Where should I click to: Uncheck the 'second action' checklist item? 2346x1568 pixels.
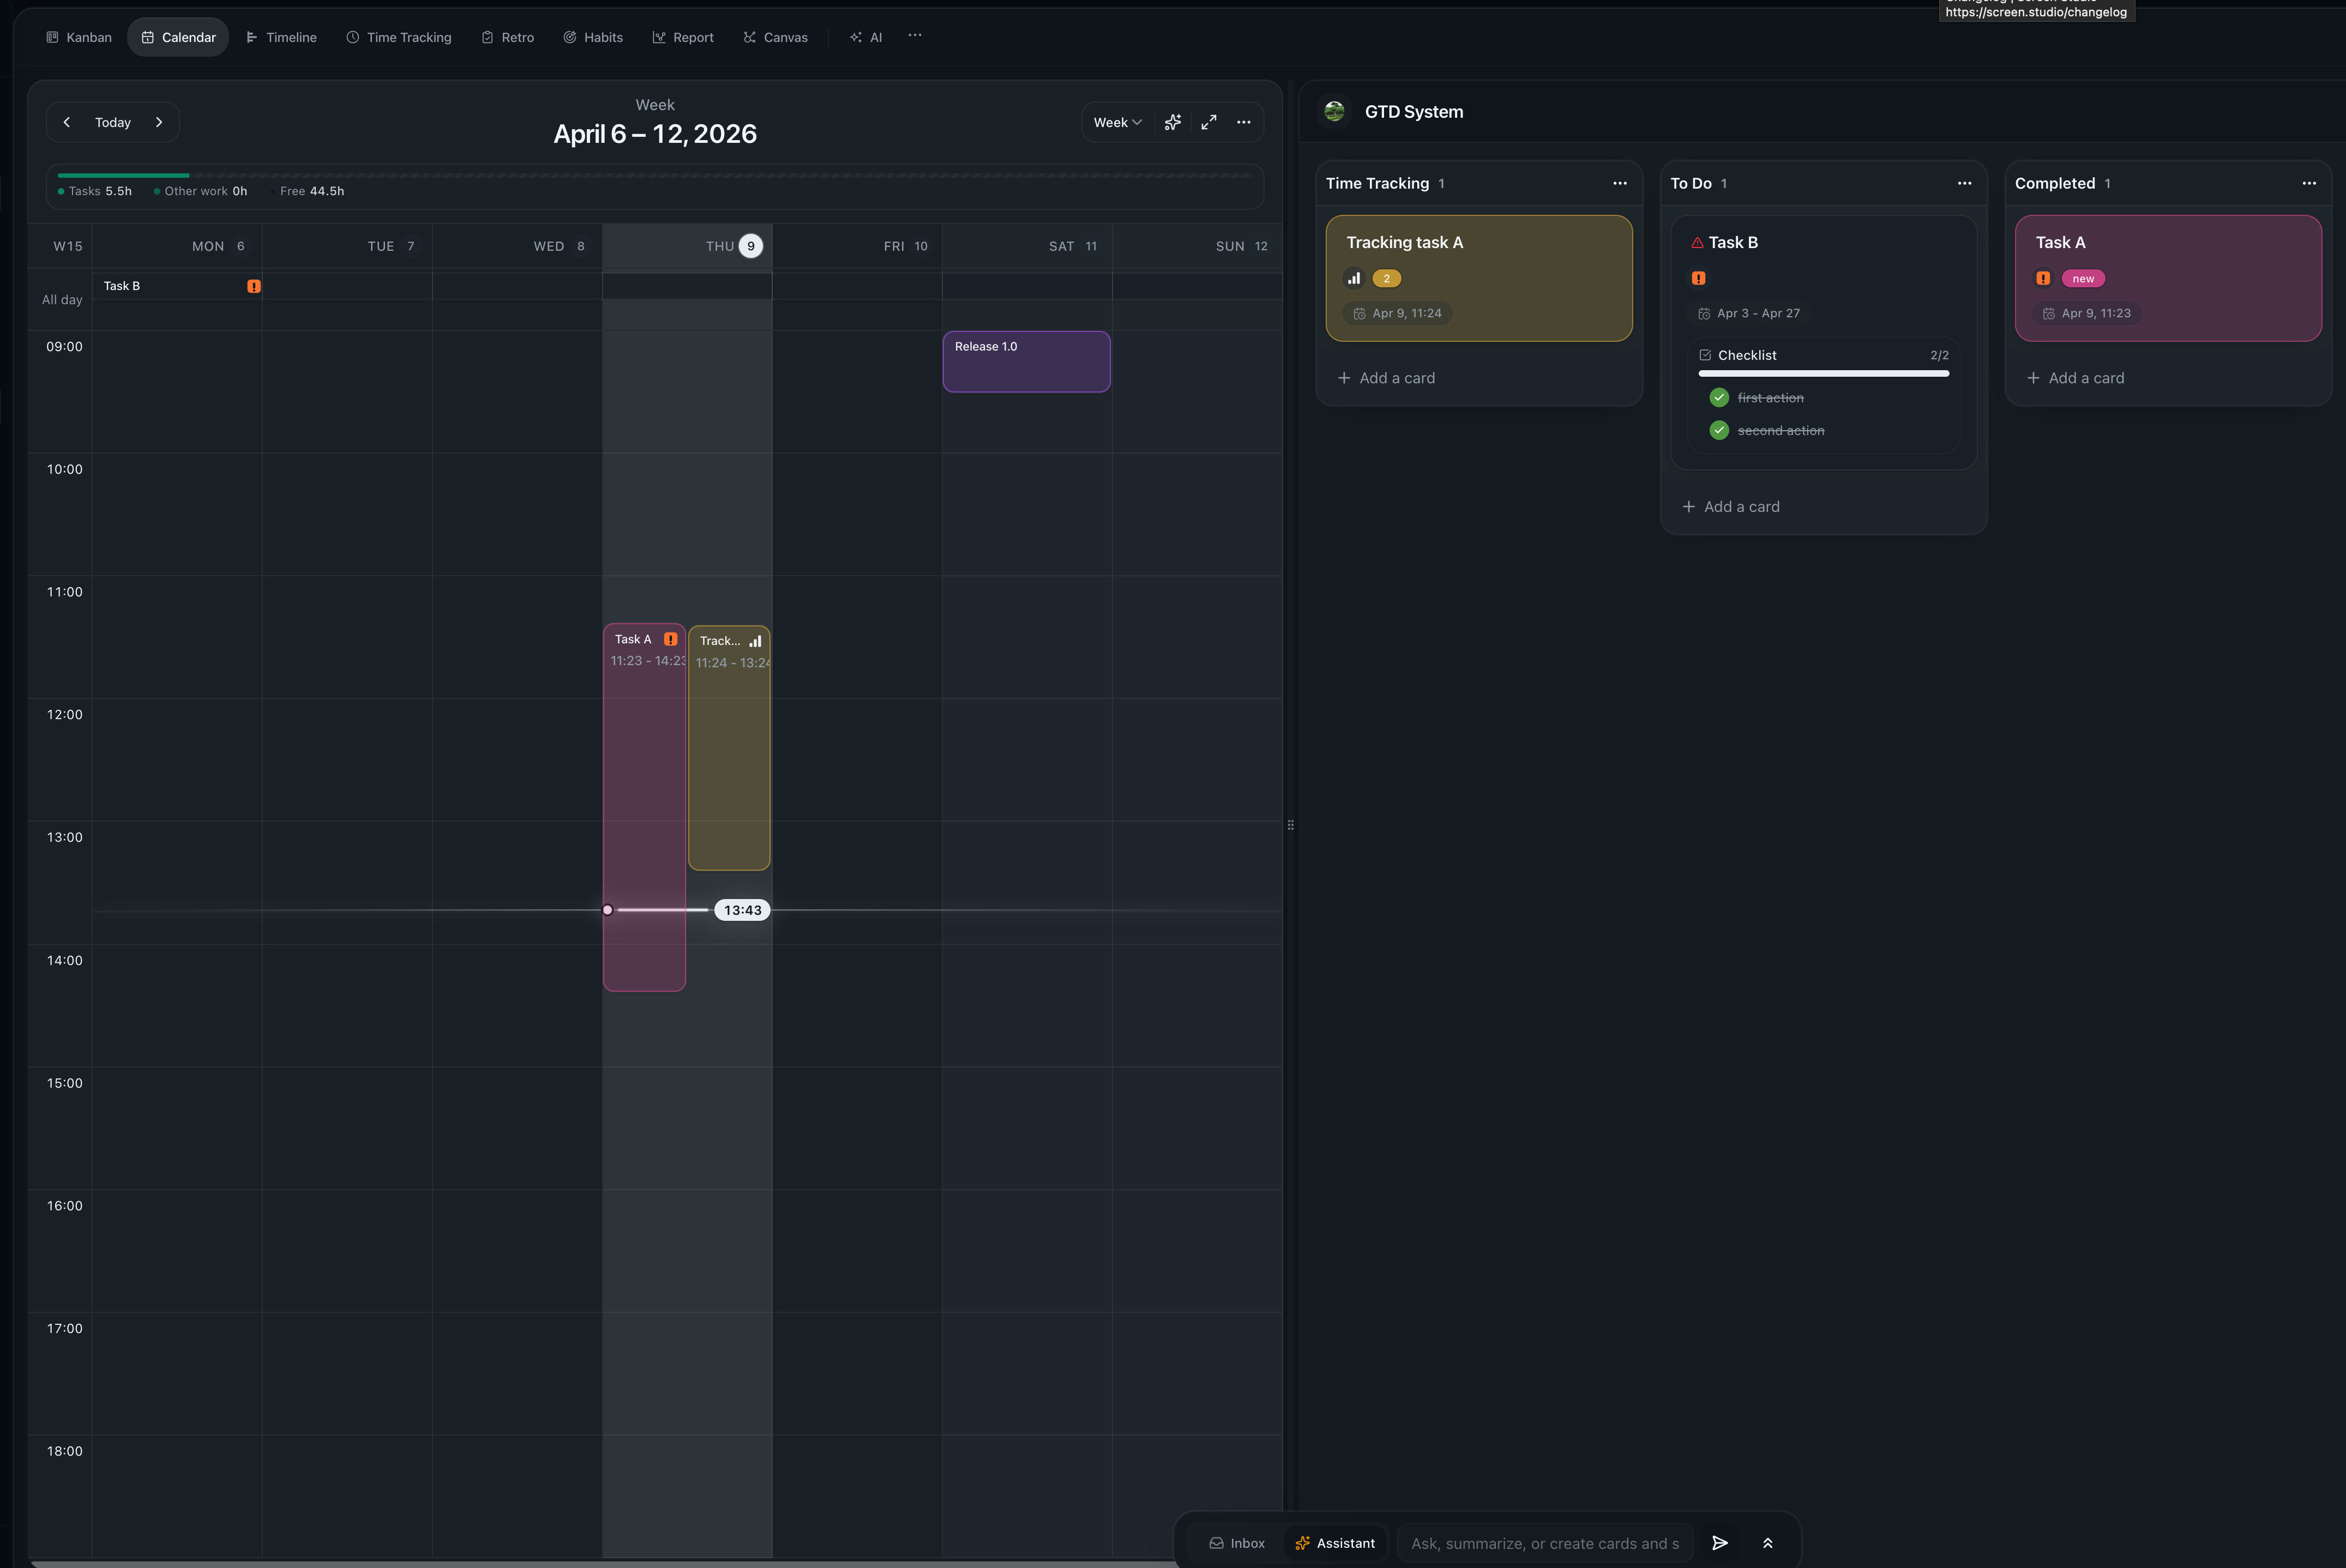pyautogui.click(x=1719, y=430)
